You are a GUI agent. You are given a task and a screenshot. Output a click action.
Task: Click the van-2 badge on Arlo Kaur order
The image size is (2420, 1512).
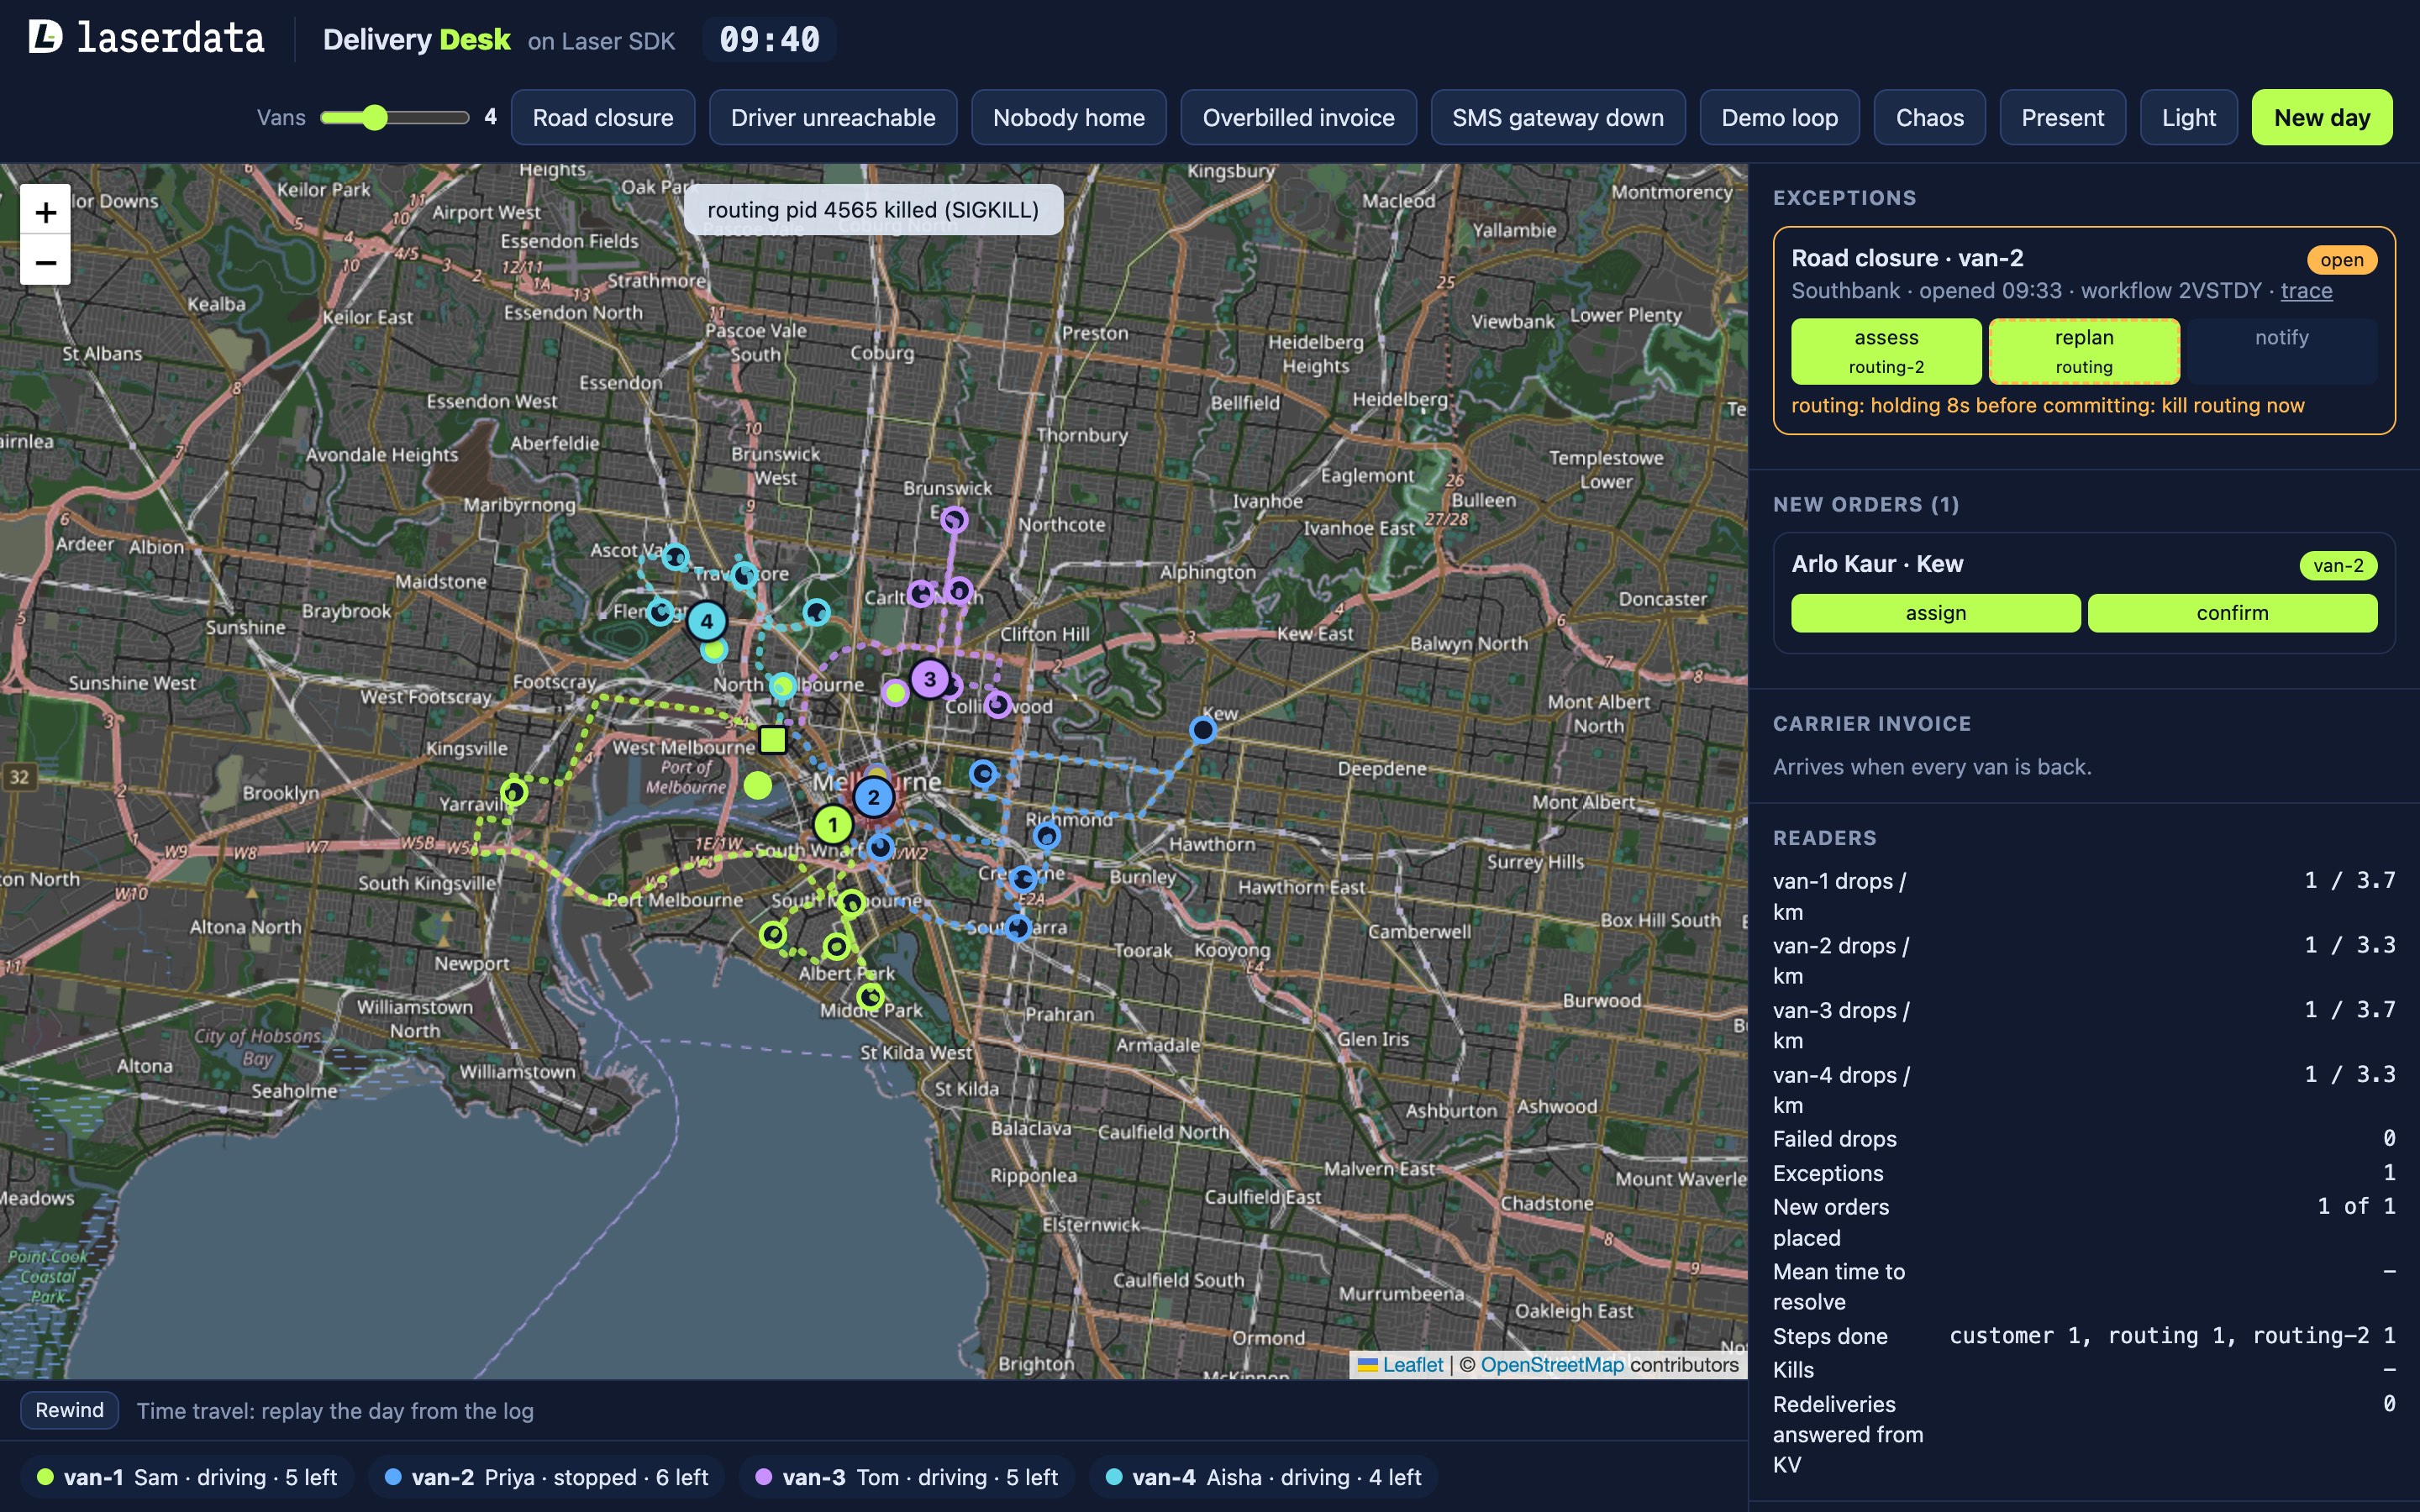2338,565
